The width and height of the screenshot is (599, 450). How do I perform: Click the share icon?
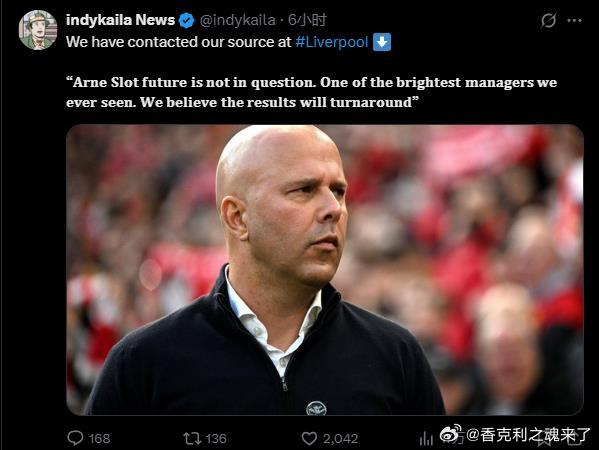coord(573,439)
